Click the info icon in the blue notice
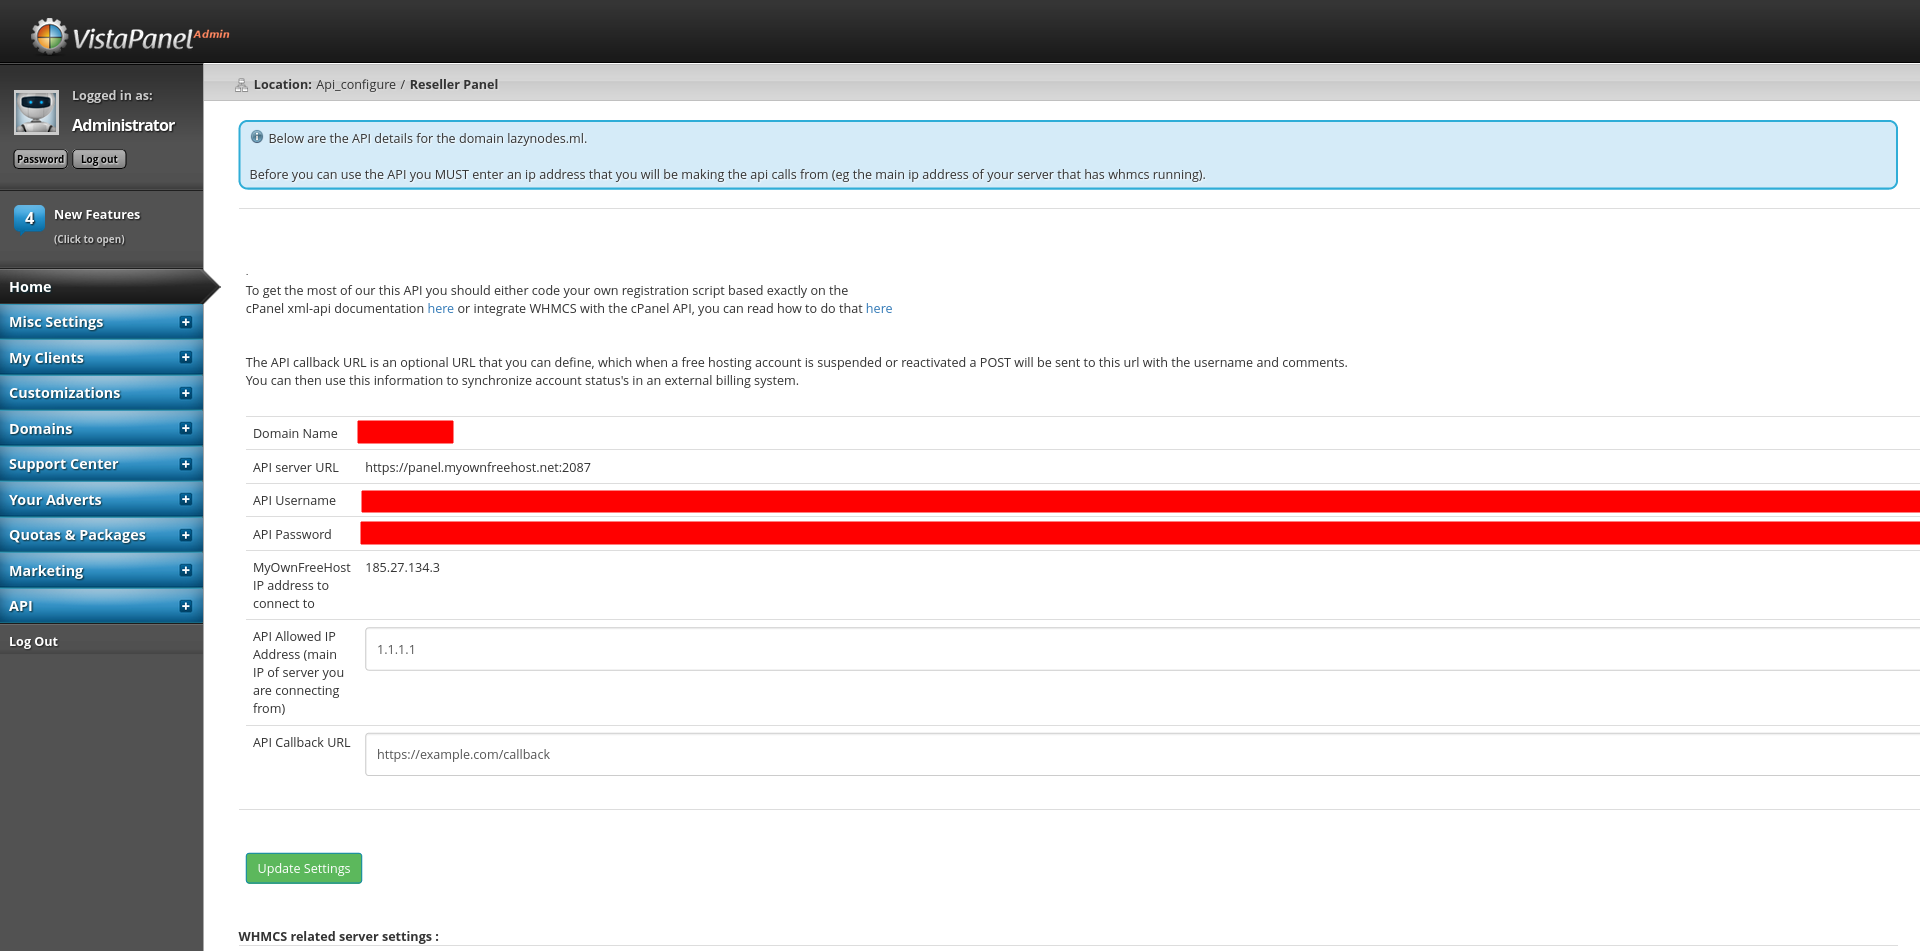 coord(257,138)
